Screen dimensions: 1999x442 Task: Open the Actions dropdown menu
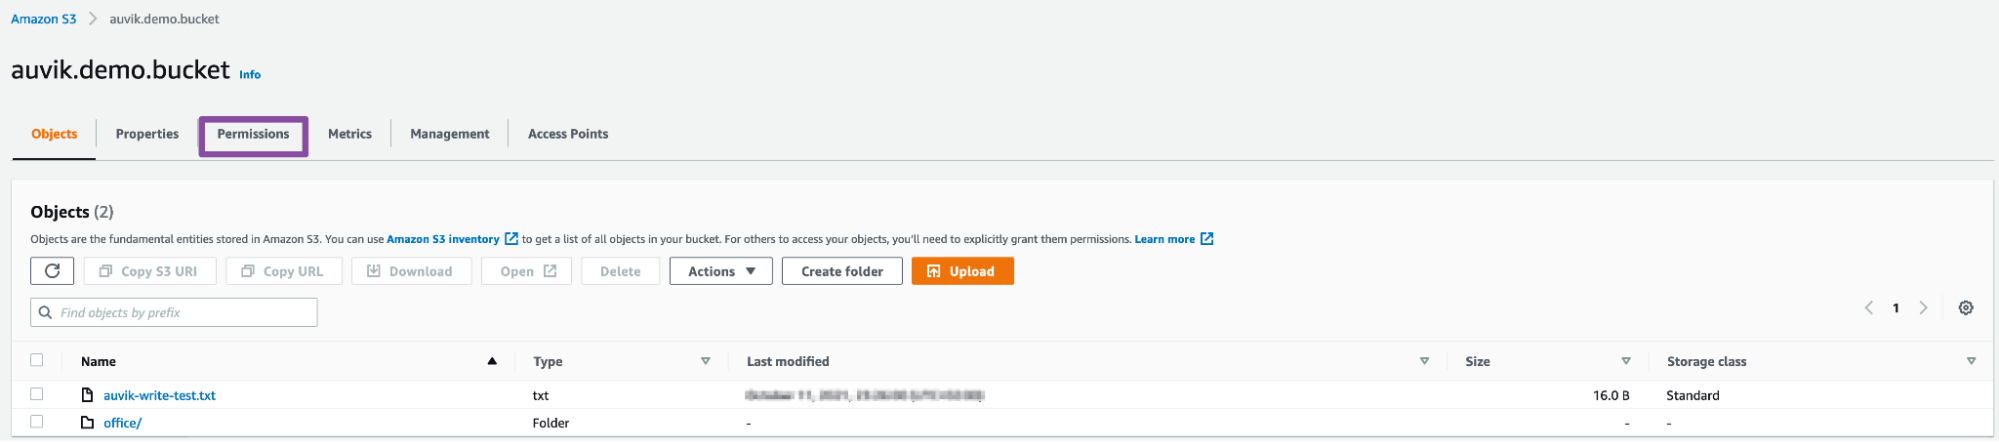pos(721,271)
